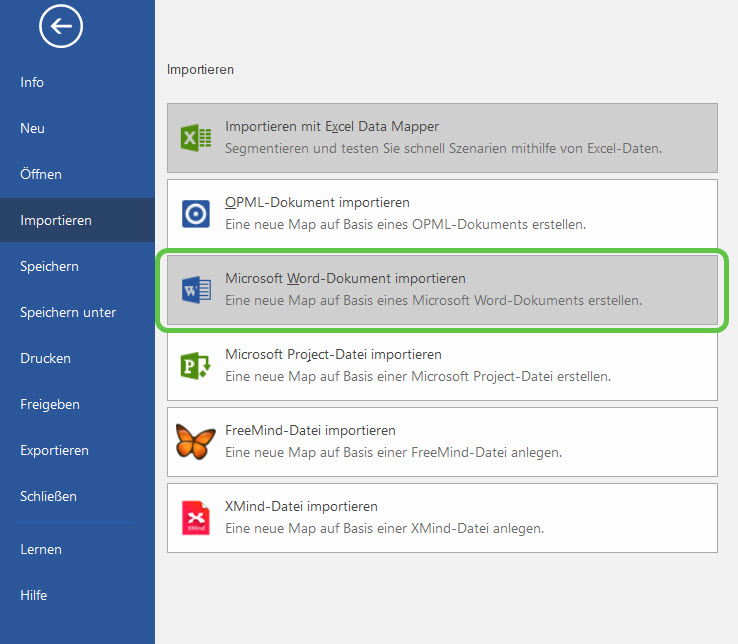Click the Excel Data Mapper icon
Image resolution: width=738 pixels, height=644 pixels.
(196, 138)
